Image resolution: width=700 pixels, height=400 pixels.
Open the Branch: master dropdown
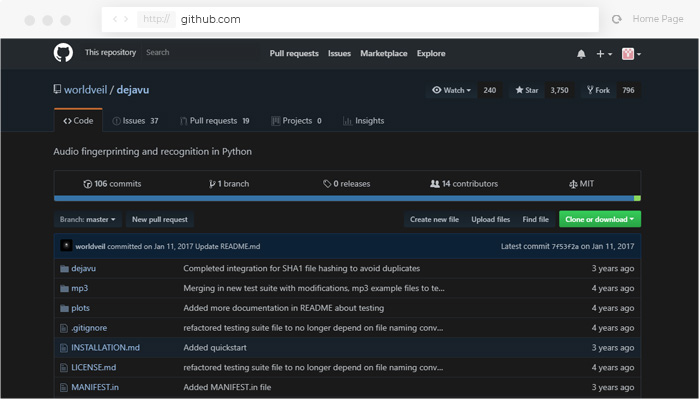point(88,220)
